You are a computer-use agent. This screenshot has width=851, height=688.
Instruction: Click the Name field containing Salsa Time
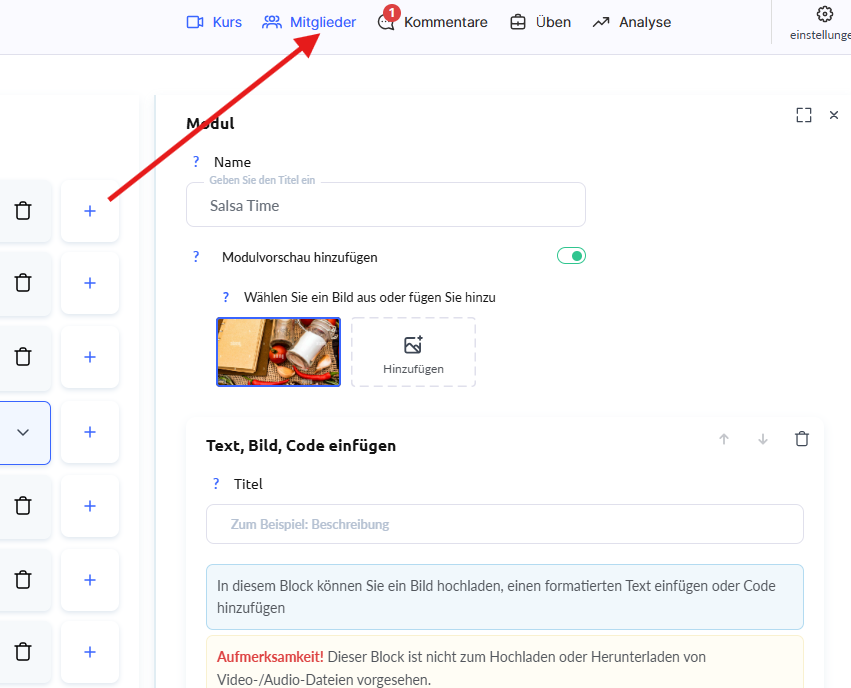coord(385,205)
